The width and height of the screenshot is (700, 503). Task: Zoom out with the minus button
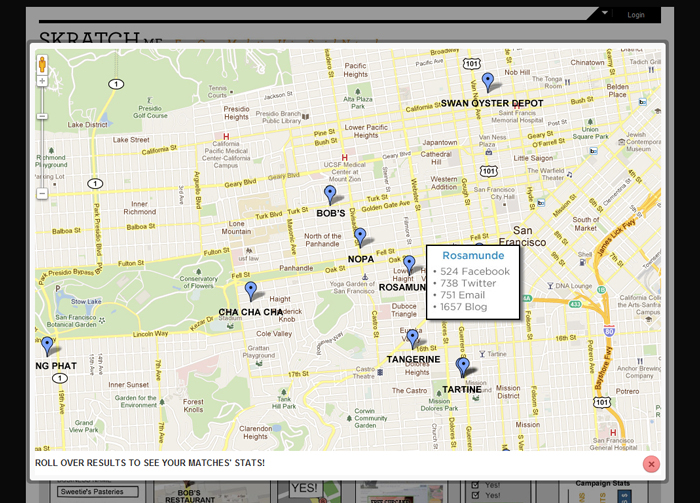pyautogui.click(x=42, y=194)
